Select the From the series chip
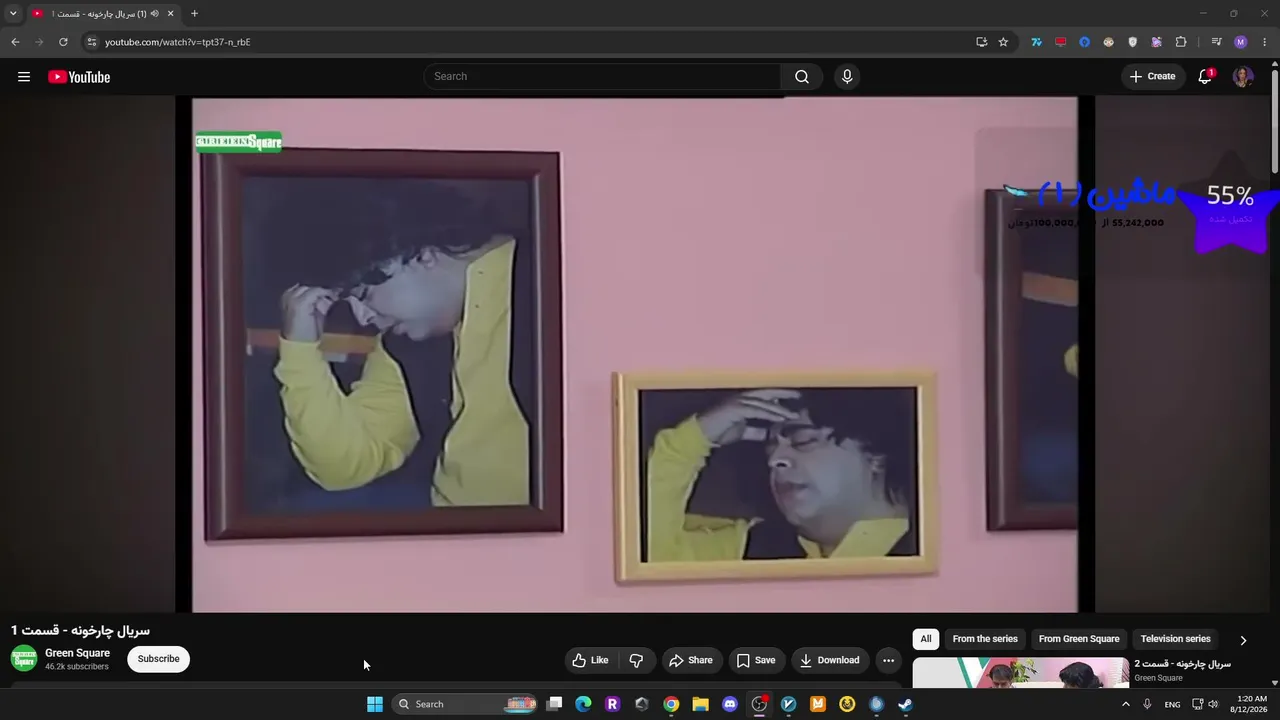 pos(985,639)
